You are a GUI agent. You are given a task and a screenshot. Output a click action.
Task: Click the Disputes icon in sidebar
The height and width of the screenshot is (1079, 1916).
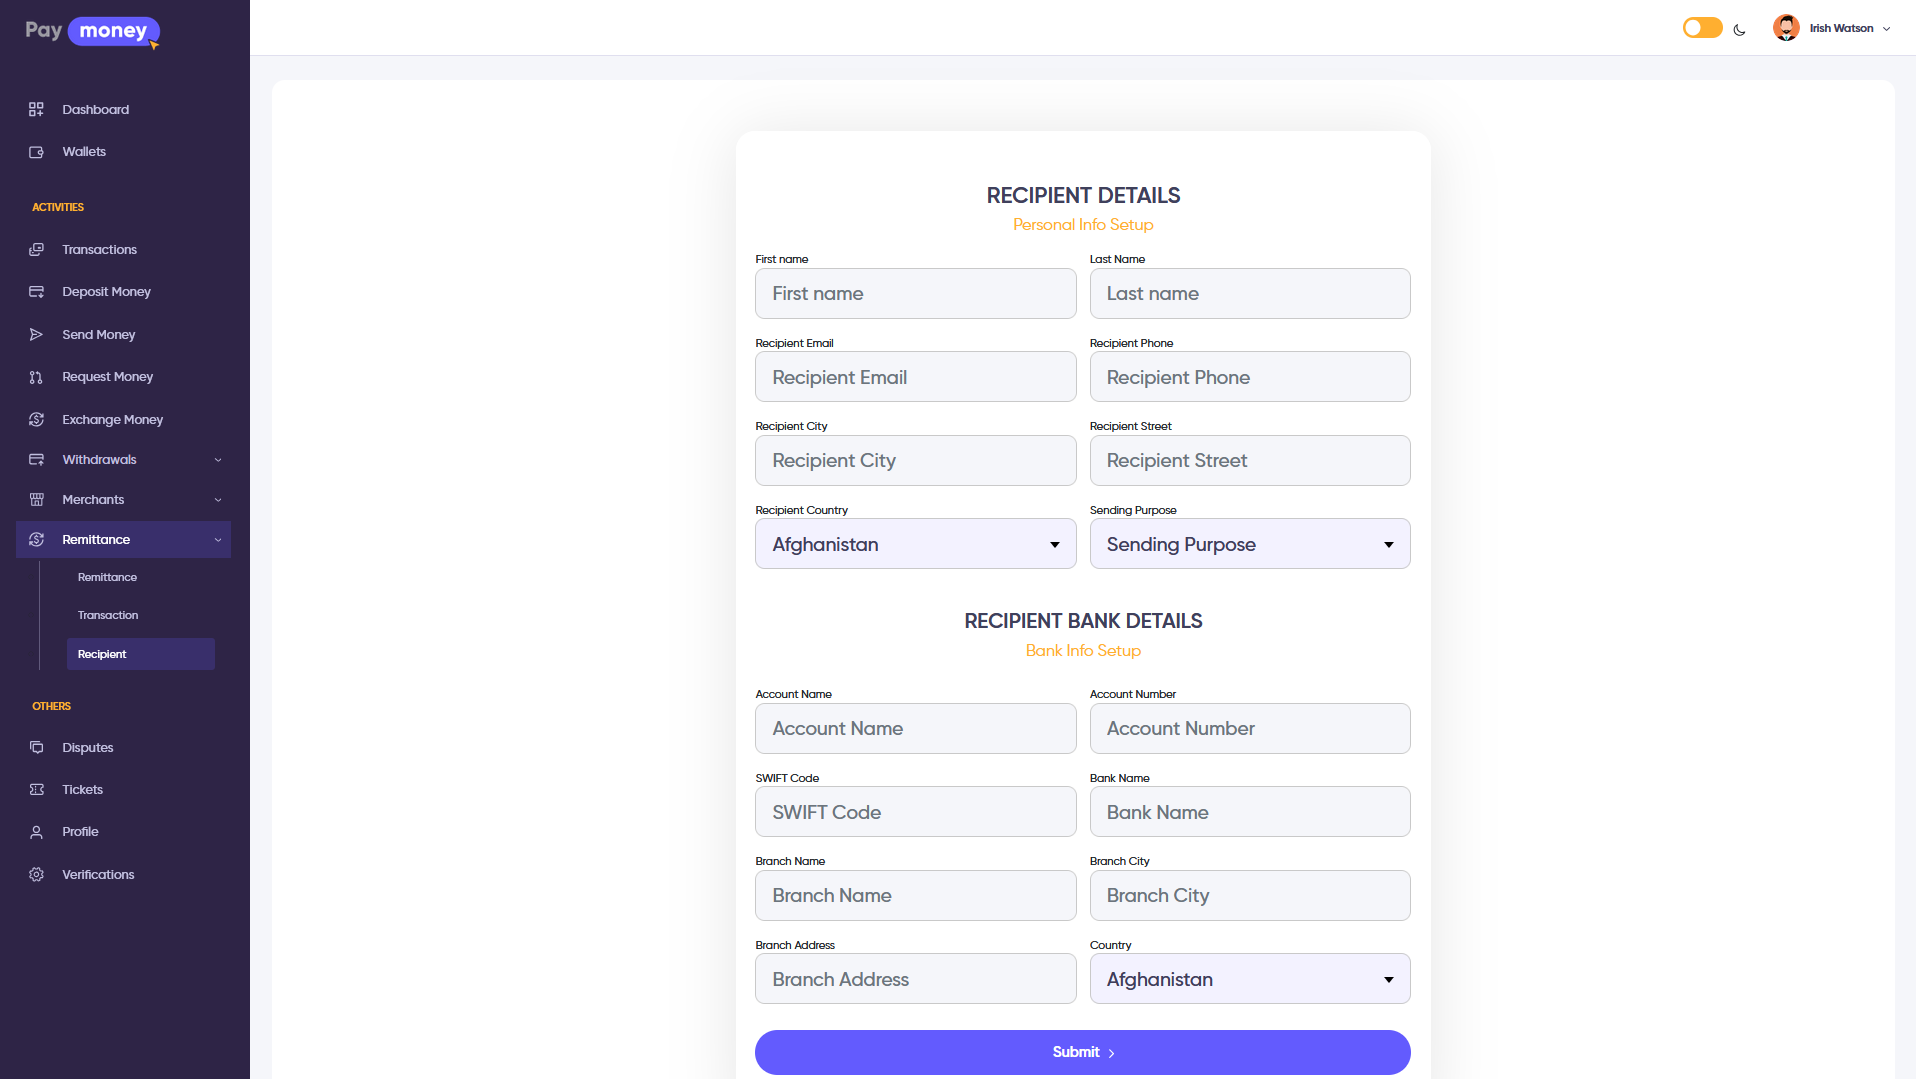pyautogui.click(x=37, y=747)
